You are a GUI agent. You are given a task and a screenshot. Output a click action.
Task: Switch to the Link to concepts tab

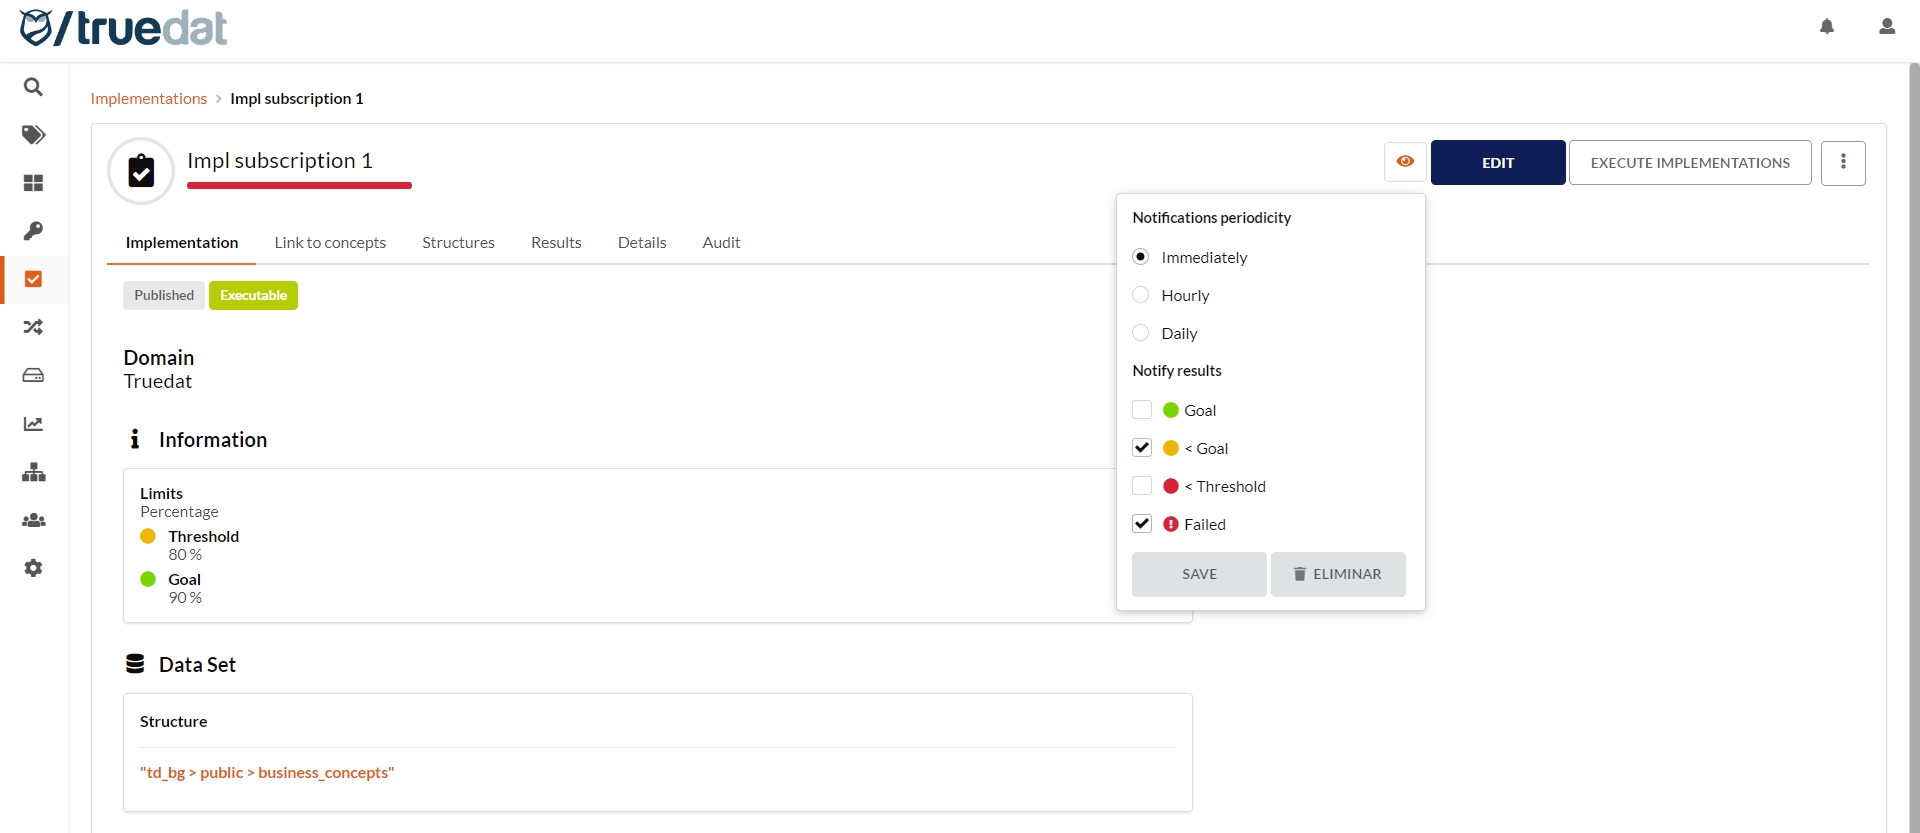330,243
